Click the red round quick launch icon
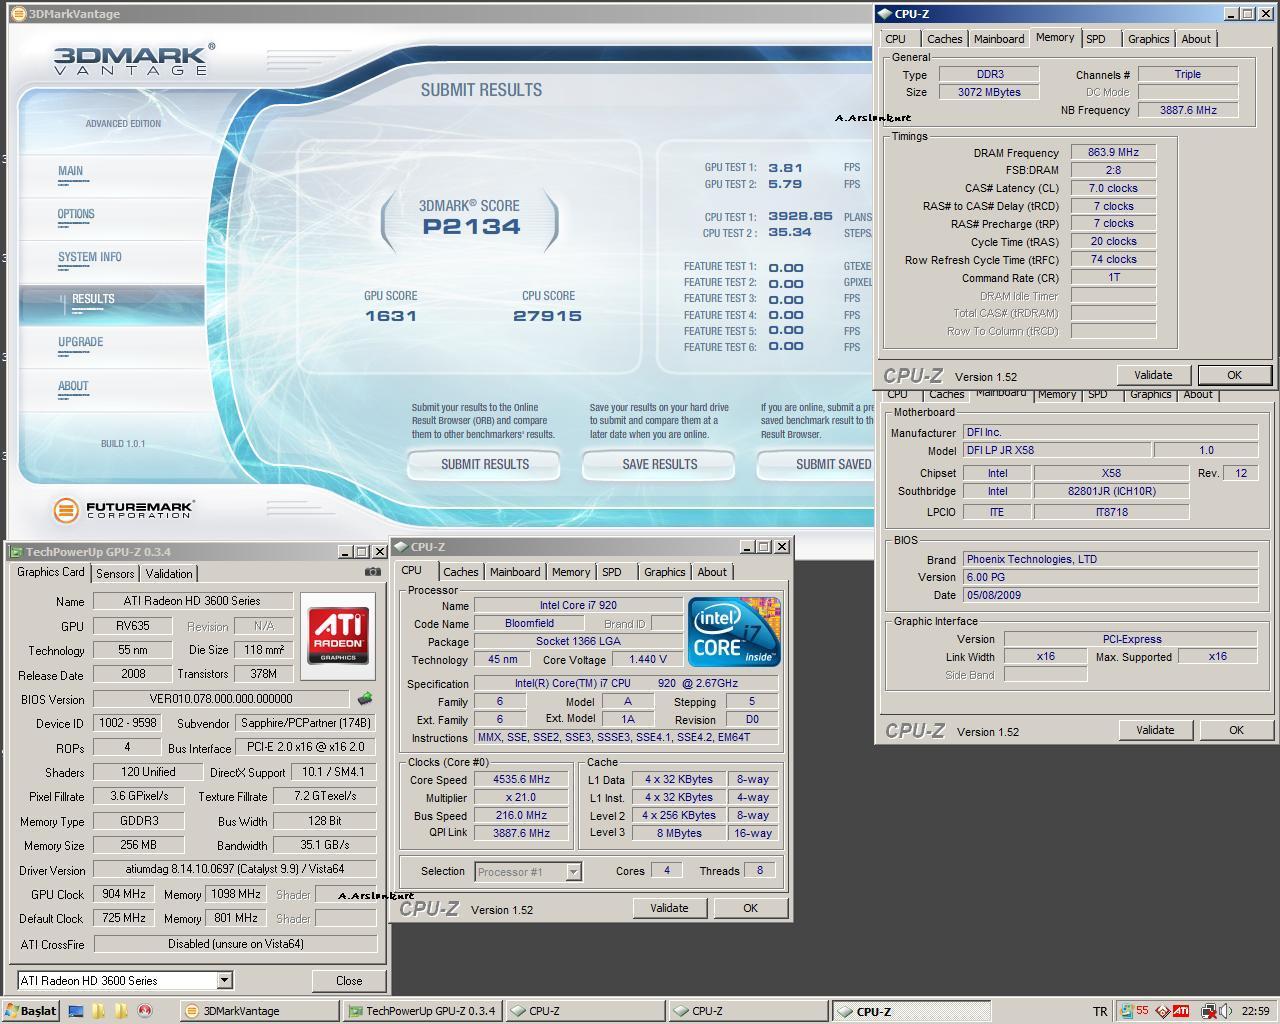 (145, 1011)
